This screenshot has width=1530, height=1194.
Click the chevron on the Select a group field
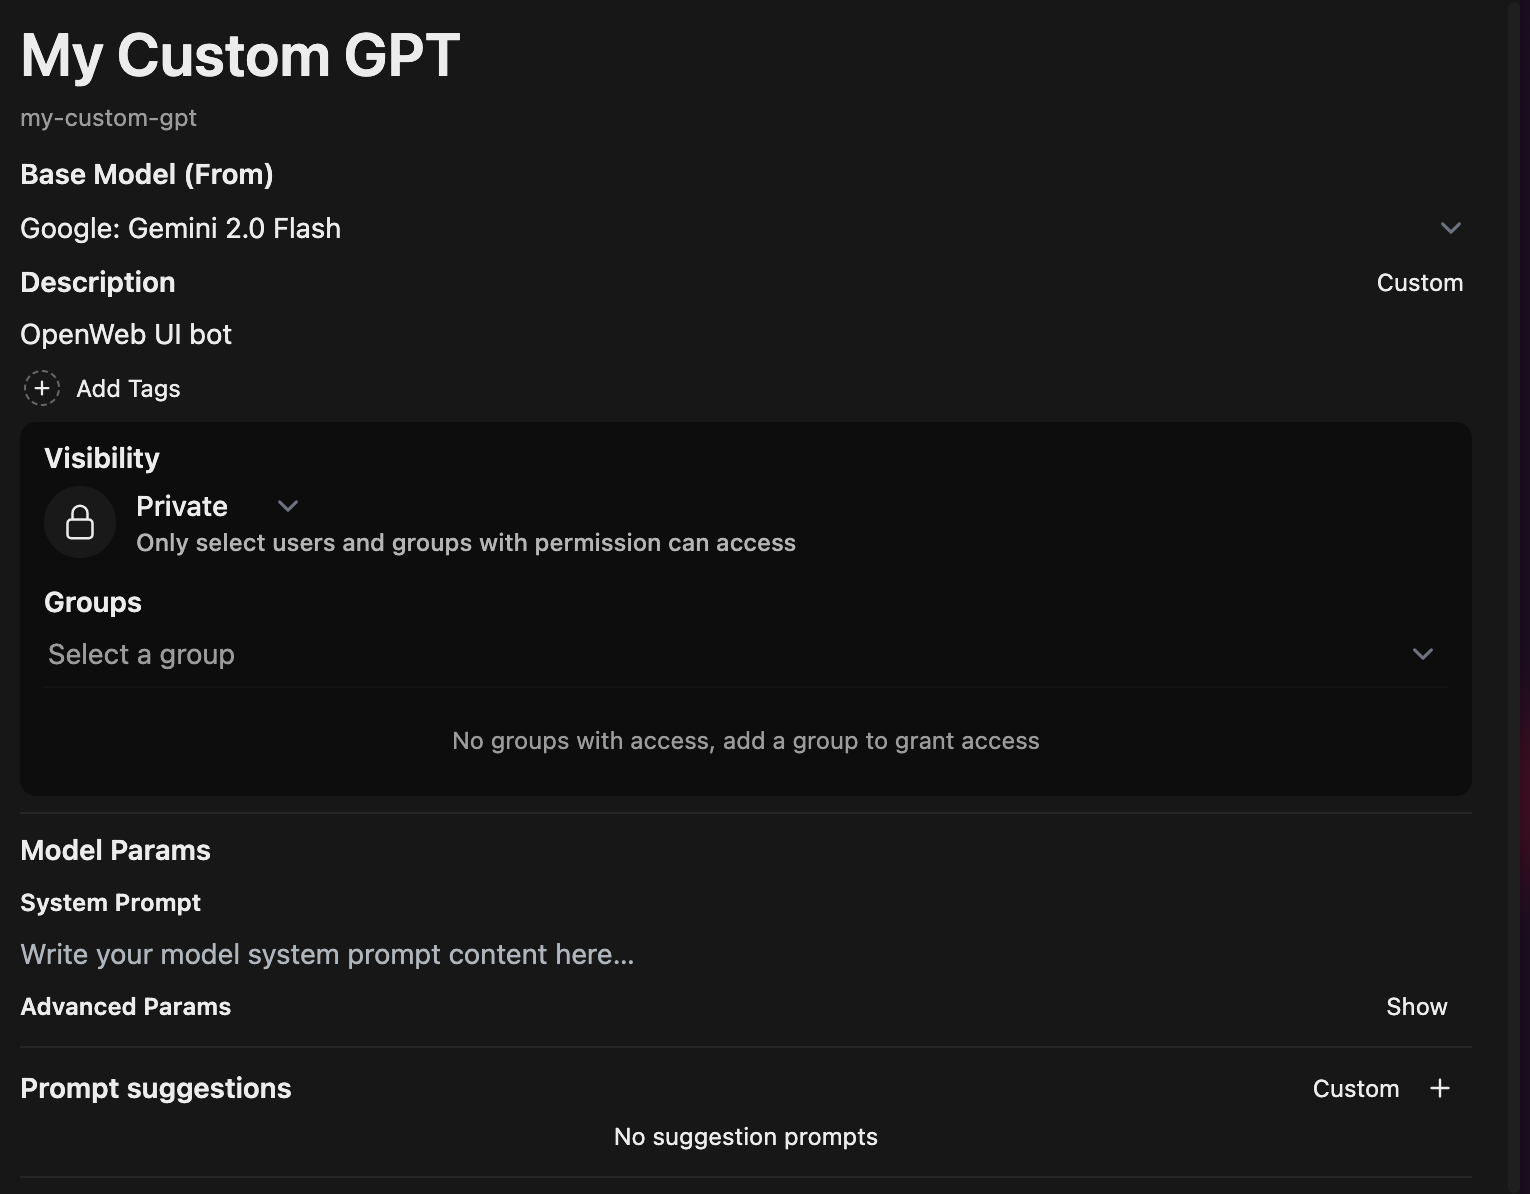[1422, 654]
